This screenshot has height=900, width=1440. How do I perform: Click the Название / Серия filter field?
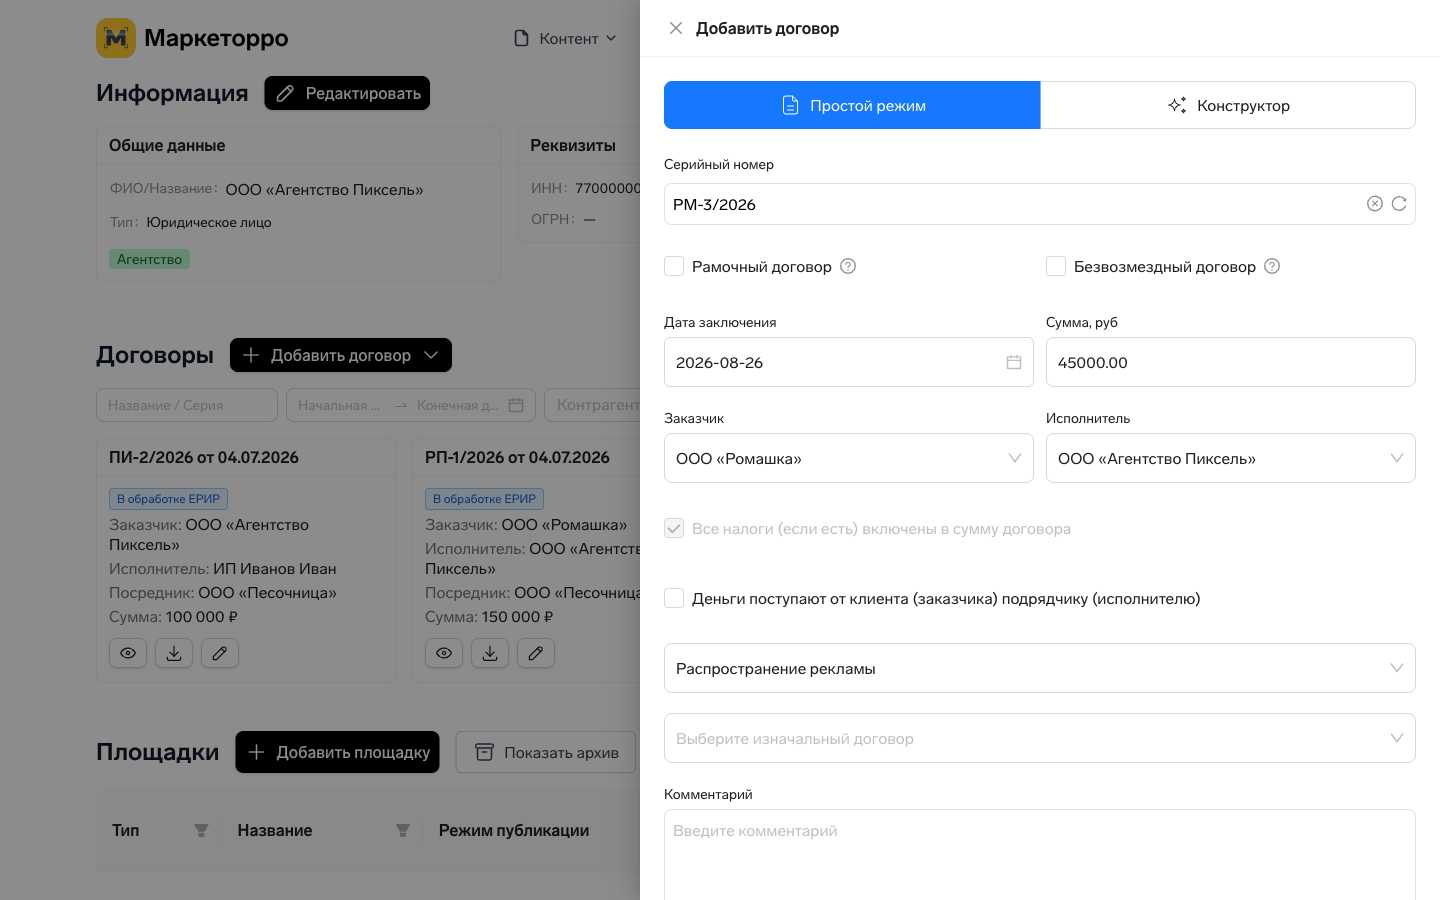tap(187, 405)
